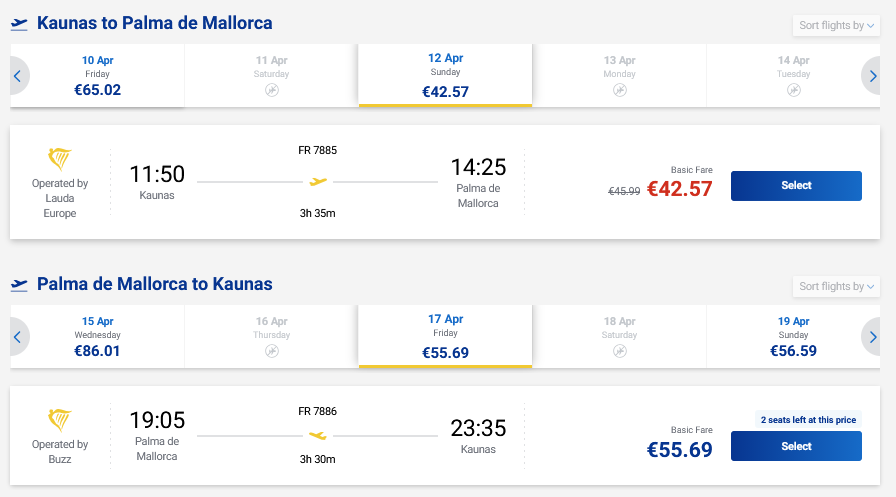Select the €55.69 flight to Kaunas
This screenshot has width=896, height=497.
pyautogui.click(x=796, y=446)
